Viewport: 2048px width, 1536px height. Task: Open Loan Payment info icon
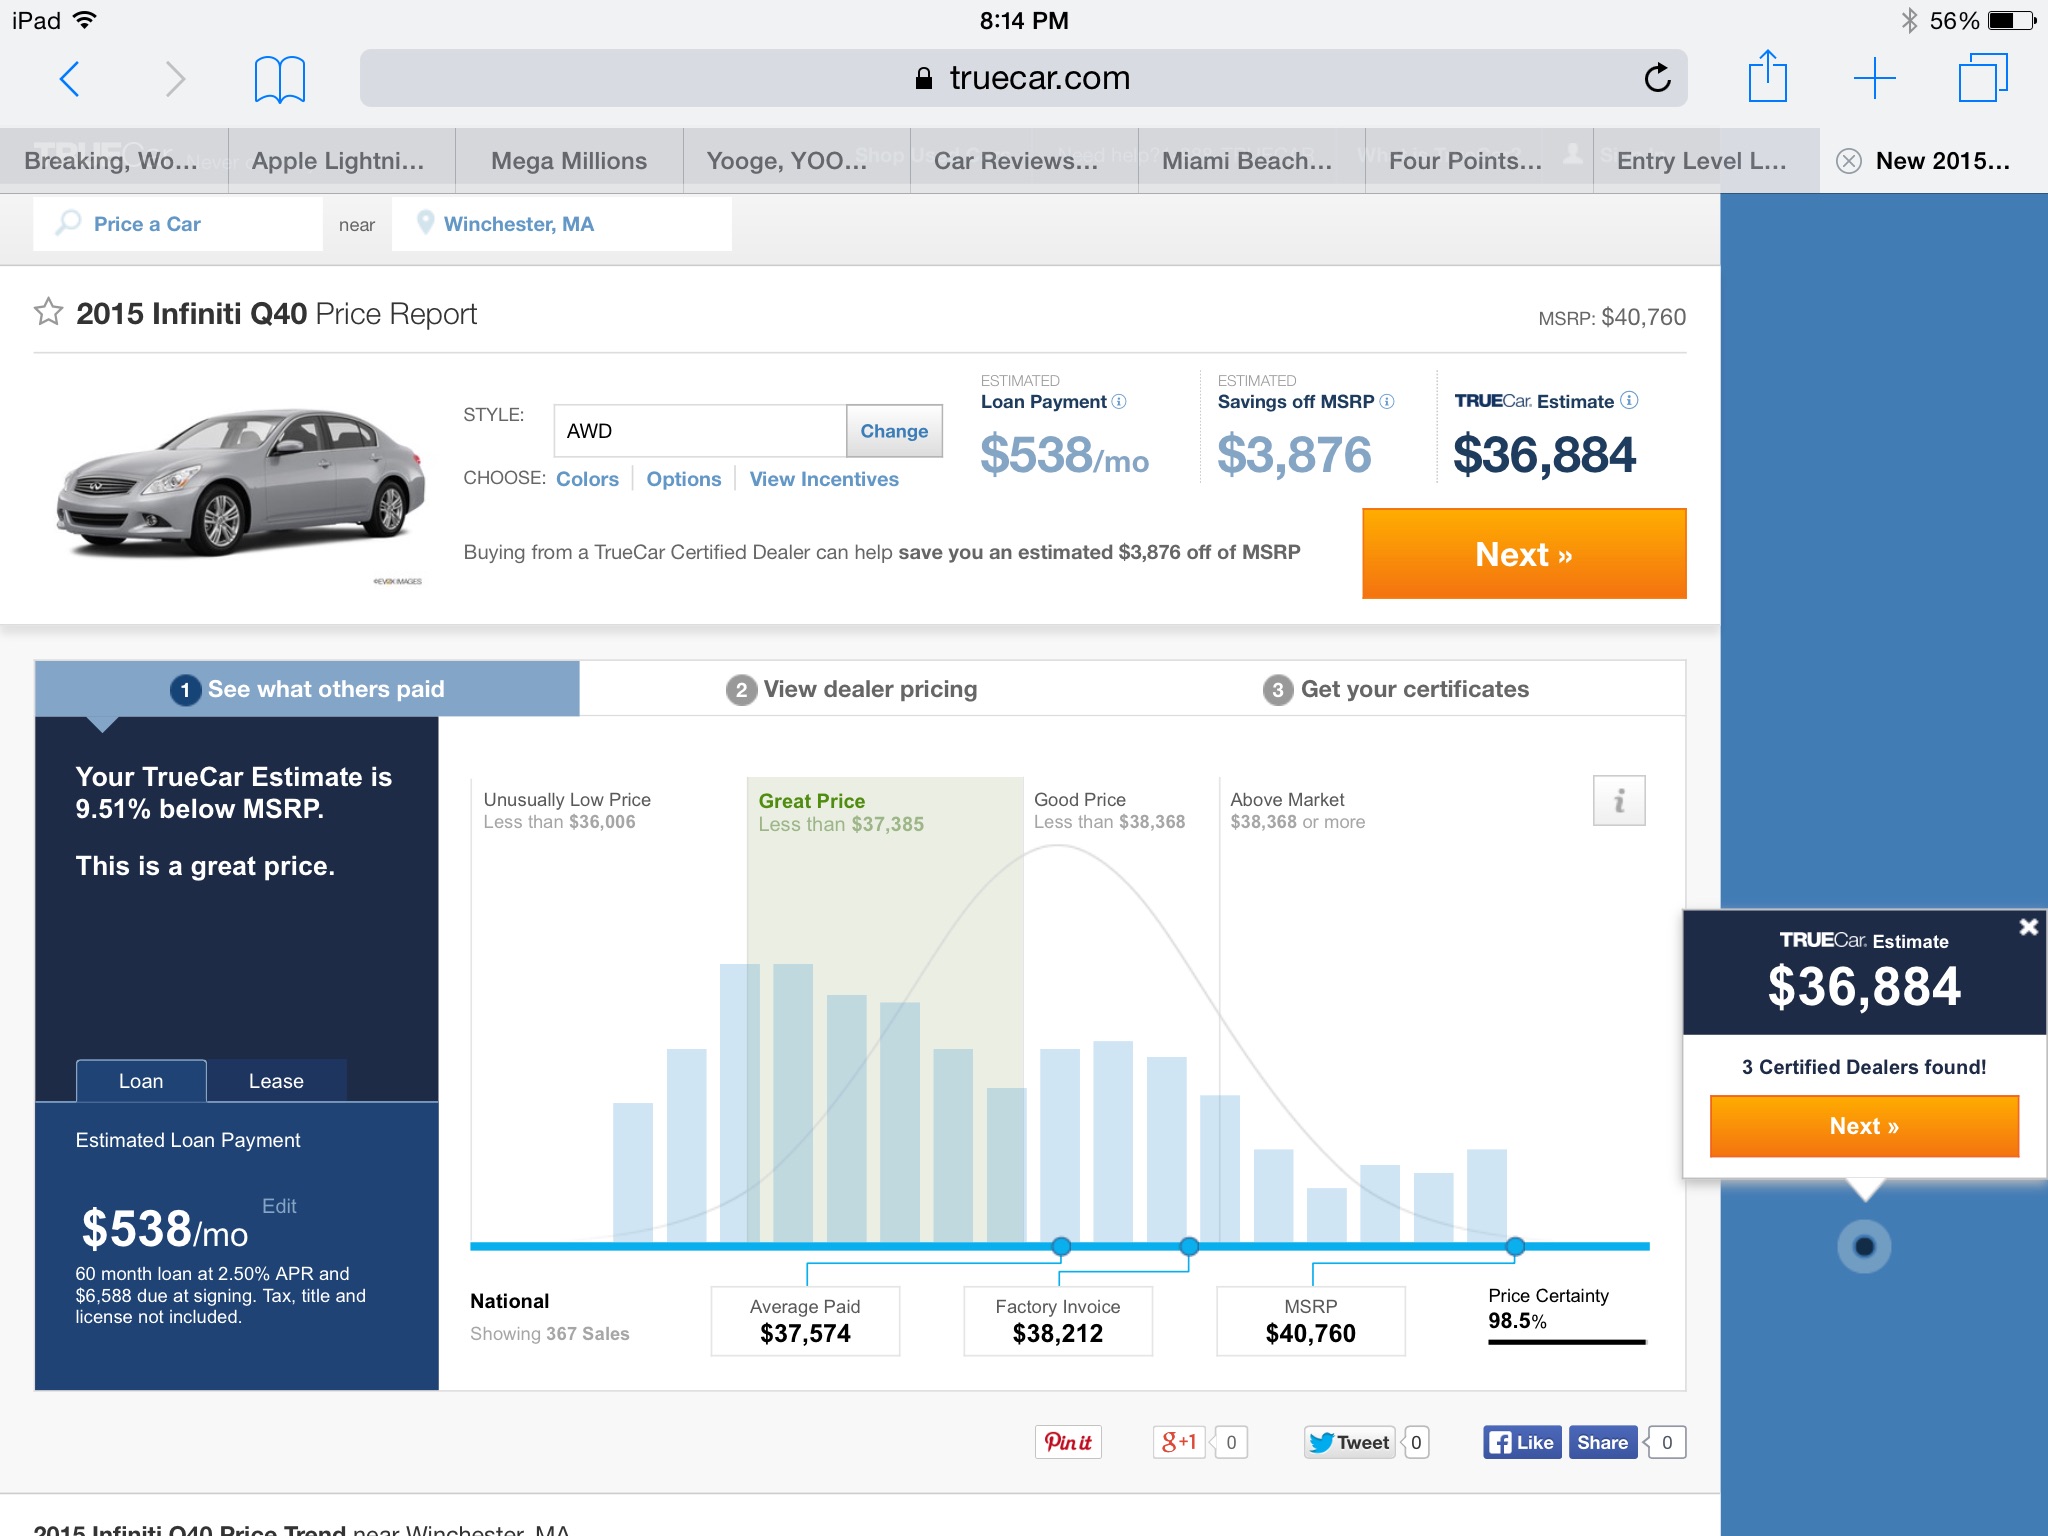(x=1119, y=401)
